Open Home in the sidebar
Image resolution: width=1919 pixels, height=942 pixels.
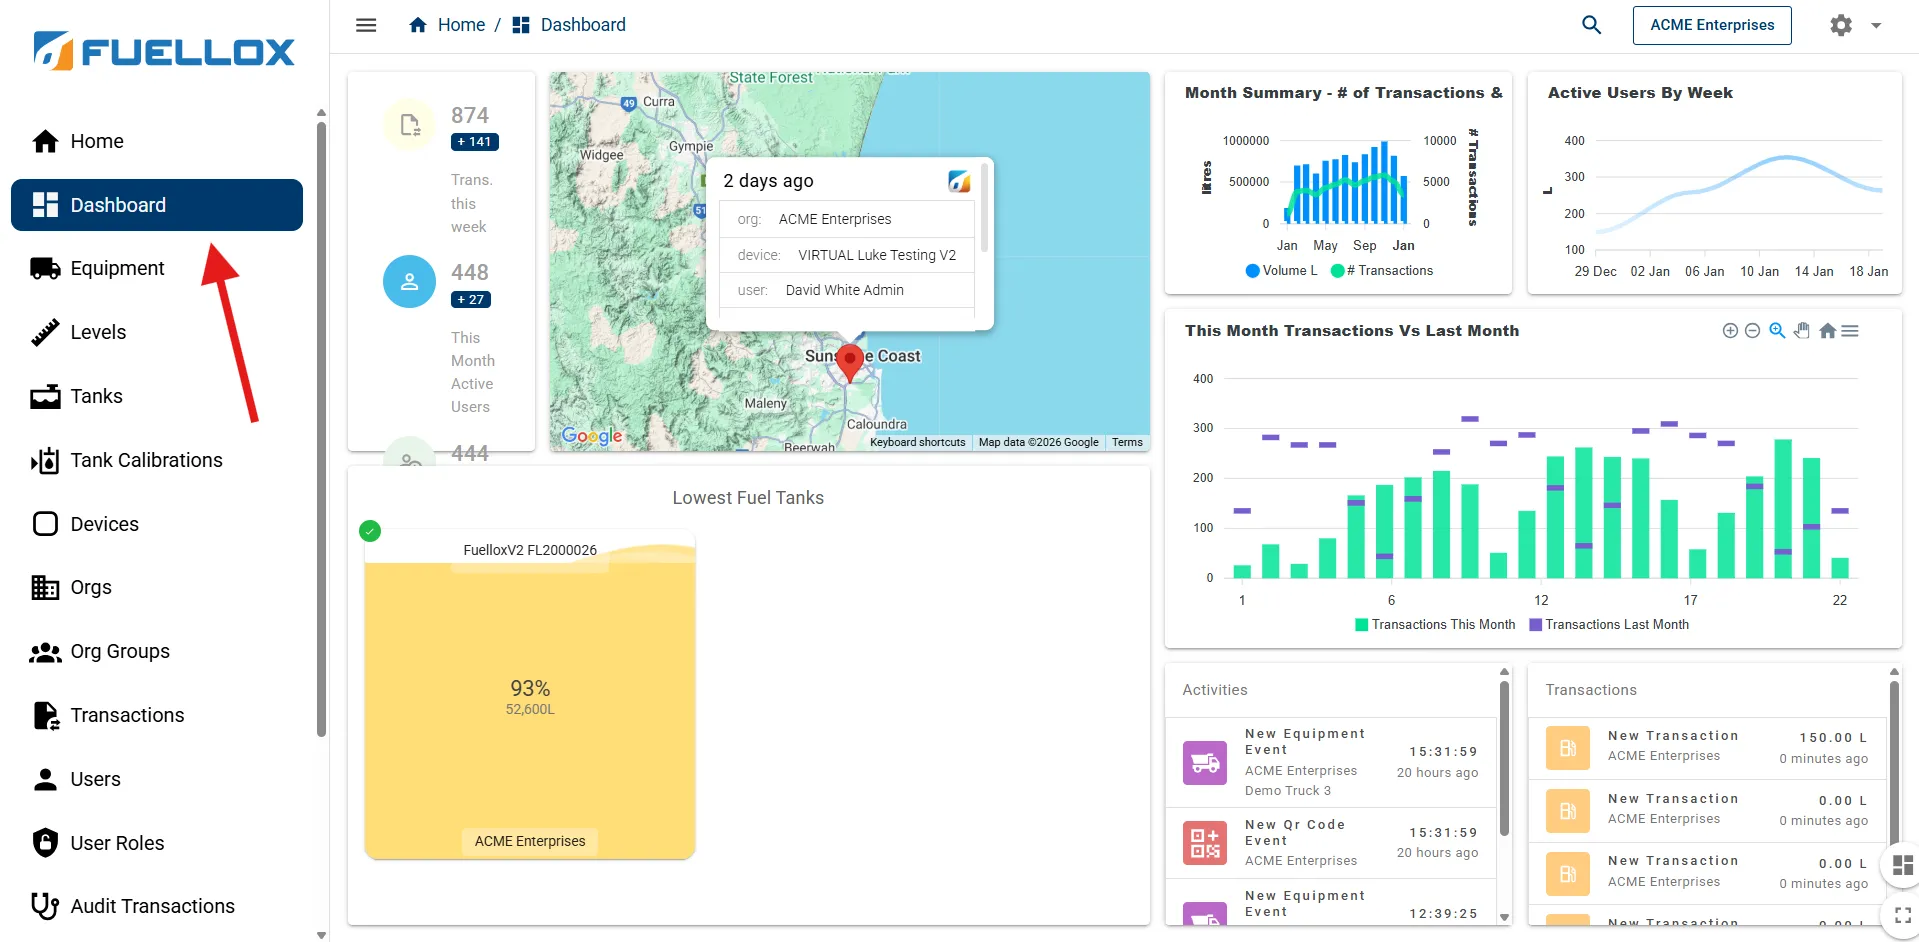point(157,141)
